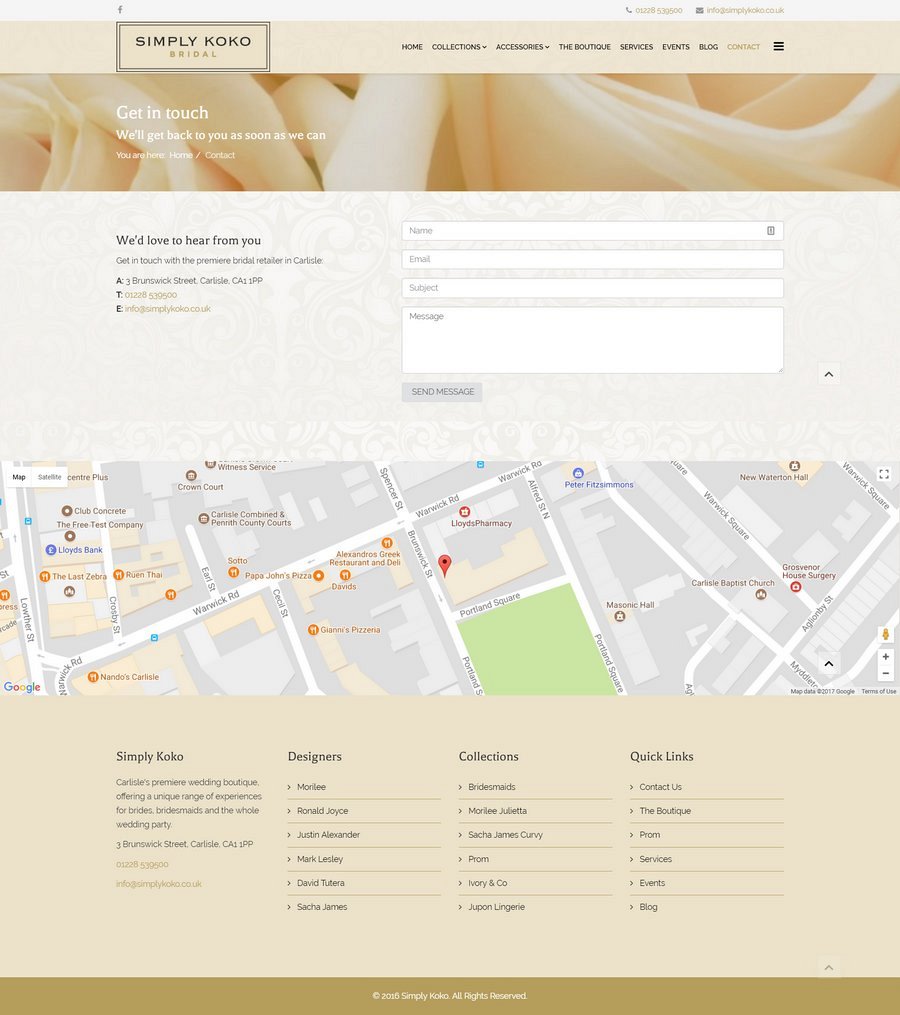This screenshot has width=900, height=1015.
Task: Click the Simply Koko Bridal logo
Action: pos(193,47)
